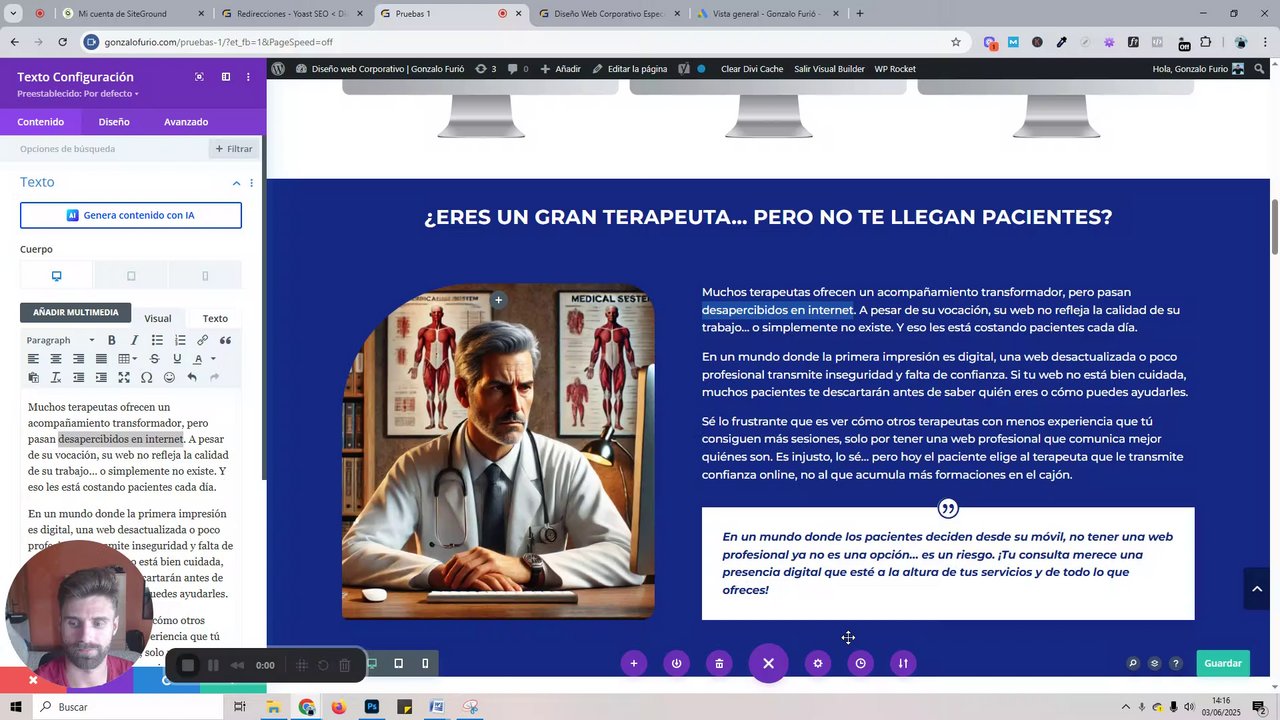Switch to the Contenido tab
The width and height of the screenshot is (1280, 720).
41,122
